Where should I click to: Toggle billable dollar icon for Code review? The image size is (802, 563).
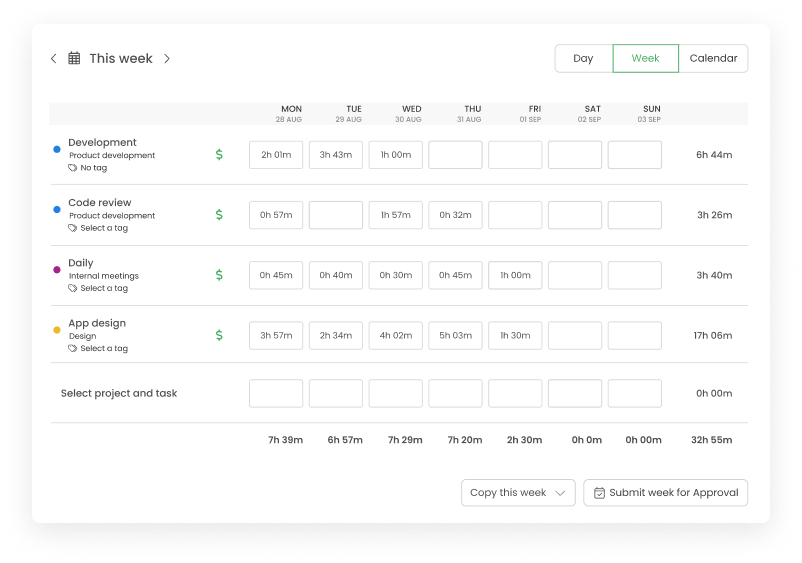tap(219, 215)
